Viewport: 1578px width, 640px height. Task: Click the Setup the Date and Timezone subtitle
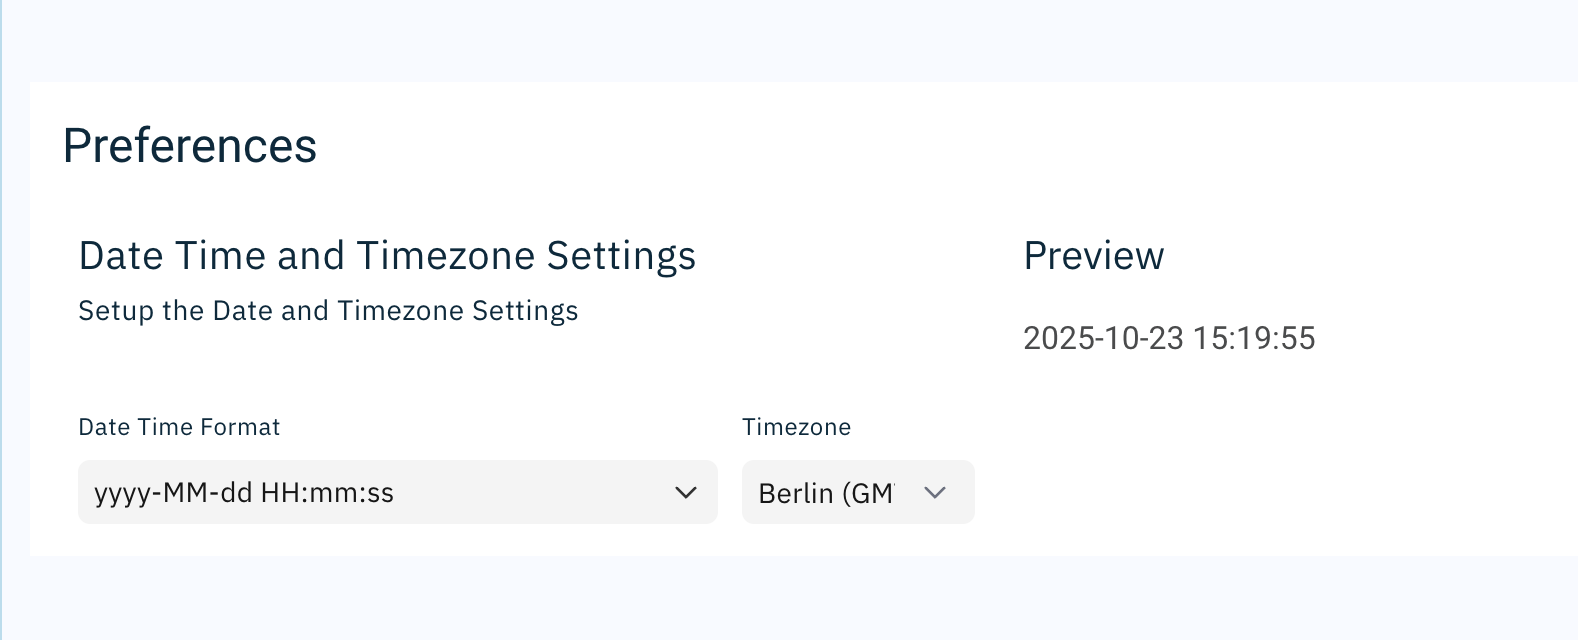coord(328,311)
